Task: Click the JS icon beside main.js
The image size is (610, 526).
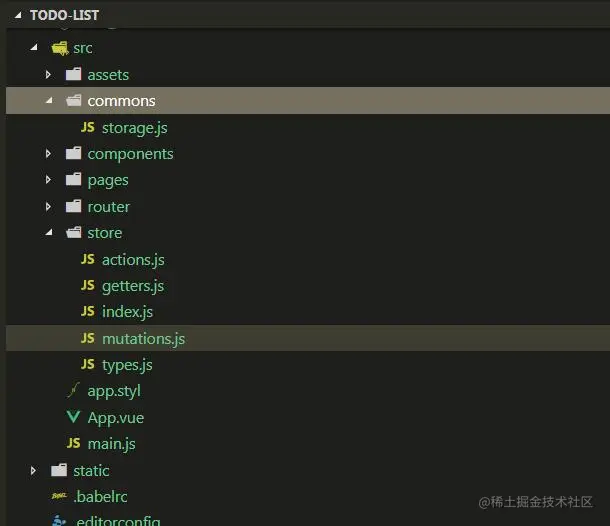Action: [x=73, y=444]
